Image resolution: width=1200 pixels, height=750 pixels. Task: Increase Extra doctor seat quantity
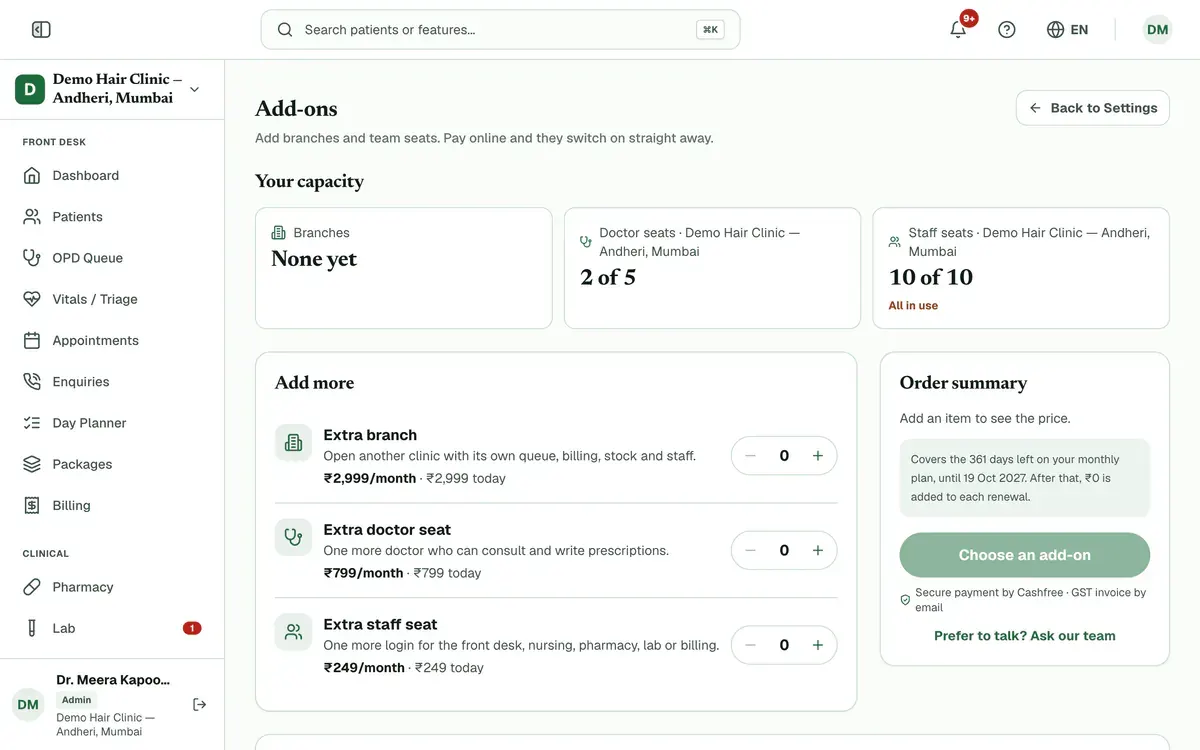click(x=818, y=550)
